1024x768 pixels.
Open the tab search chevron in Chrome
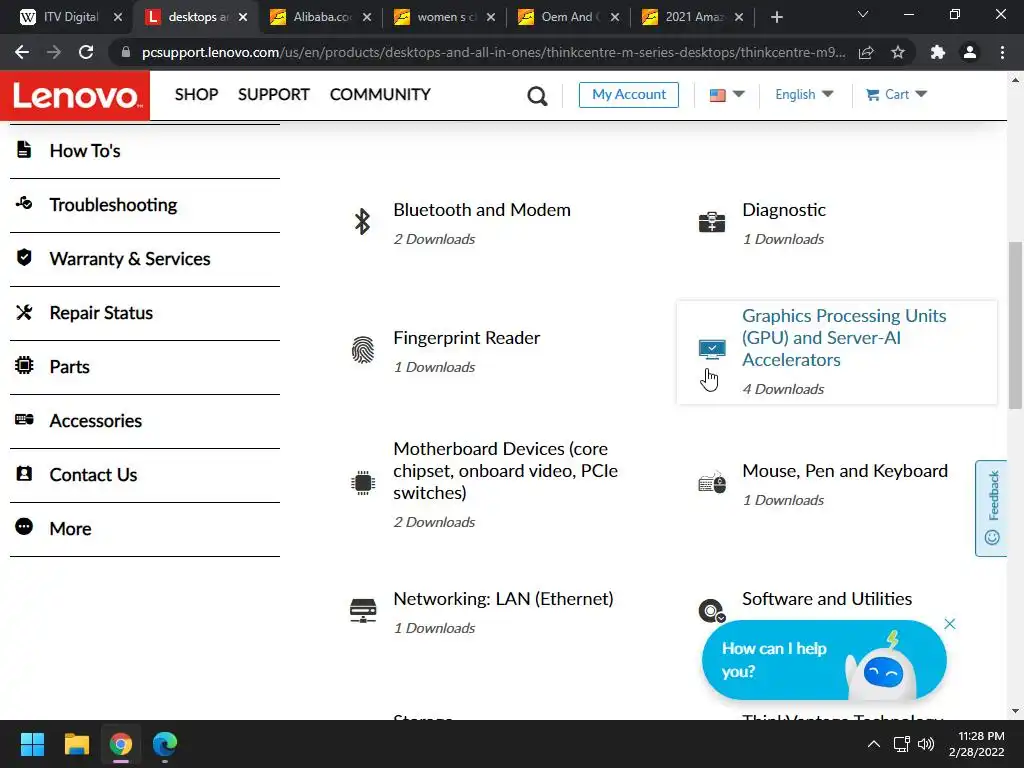point(863,14)
